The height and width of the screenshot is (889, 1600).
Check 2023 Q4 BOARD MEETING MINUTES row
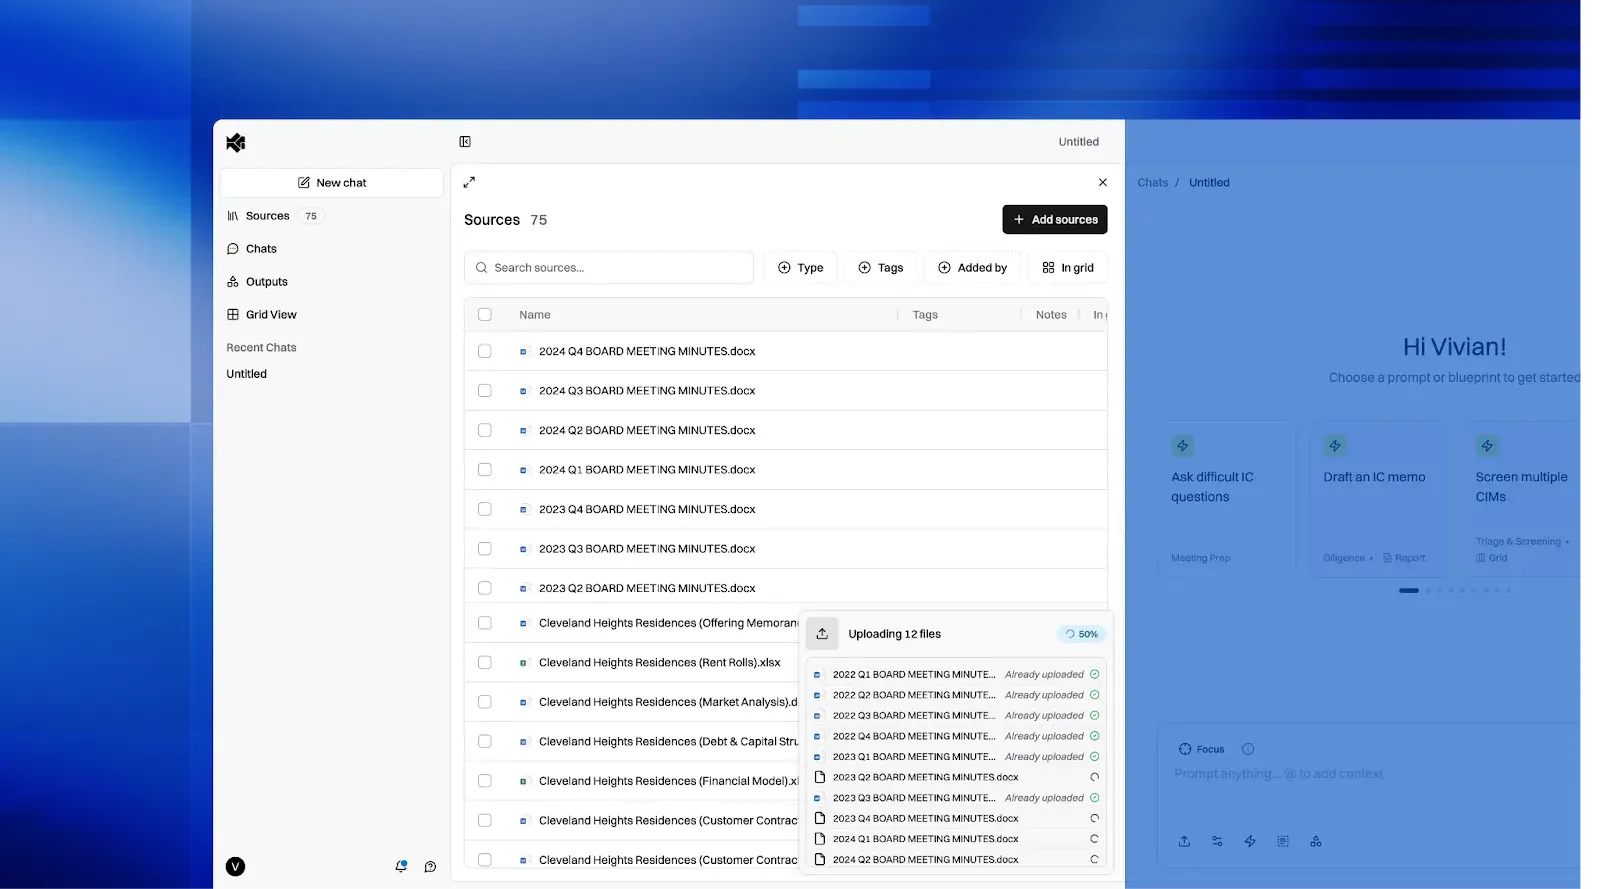pyautogui.click(x=485, y=510)
